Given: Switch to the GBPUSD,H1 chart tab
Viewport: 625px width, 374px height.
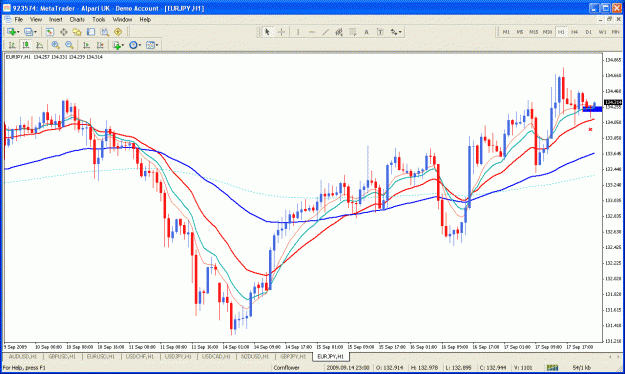Looking at the screenshot, I should tap(62, 356).
